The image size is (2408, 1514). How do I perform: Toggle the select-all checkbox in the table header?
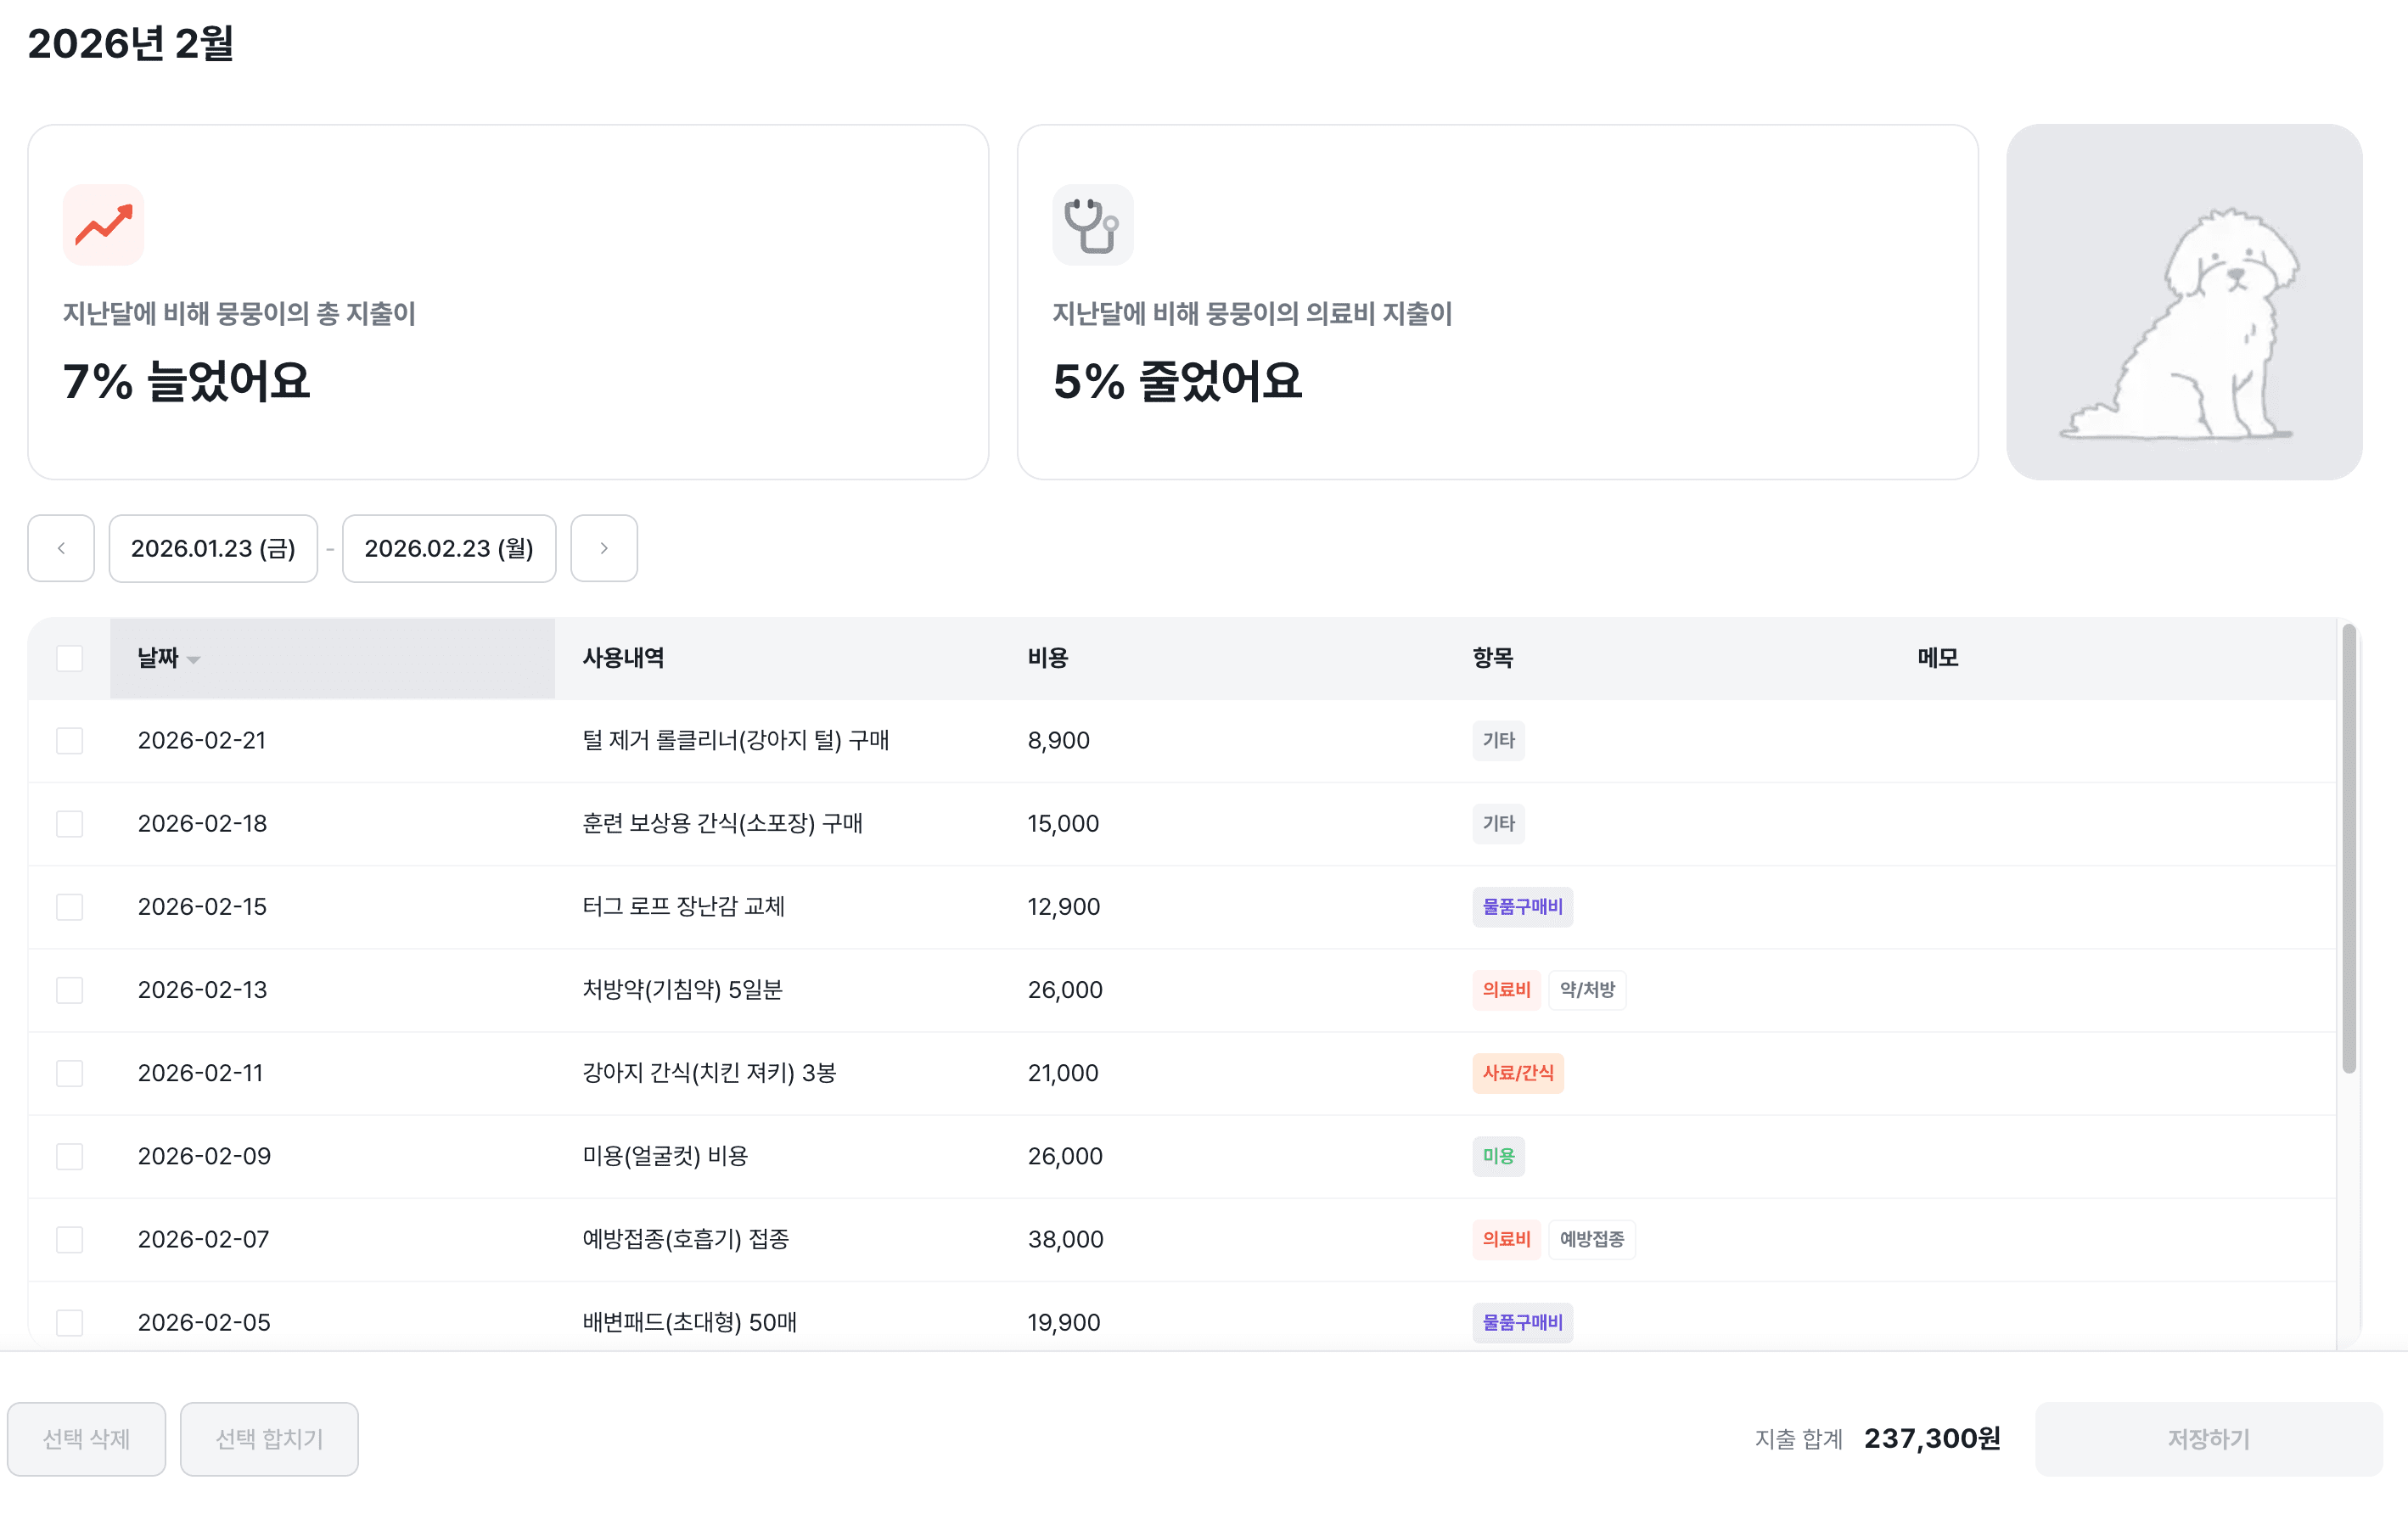pyautogui.click(x=70, y=657)
